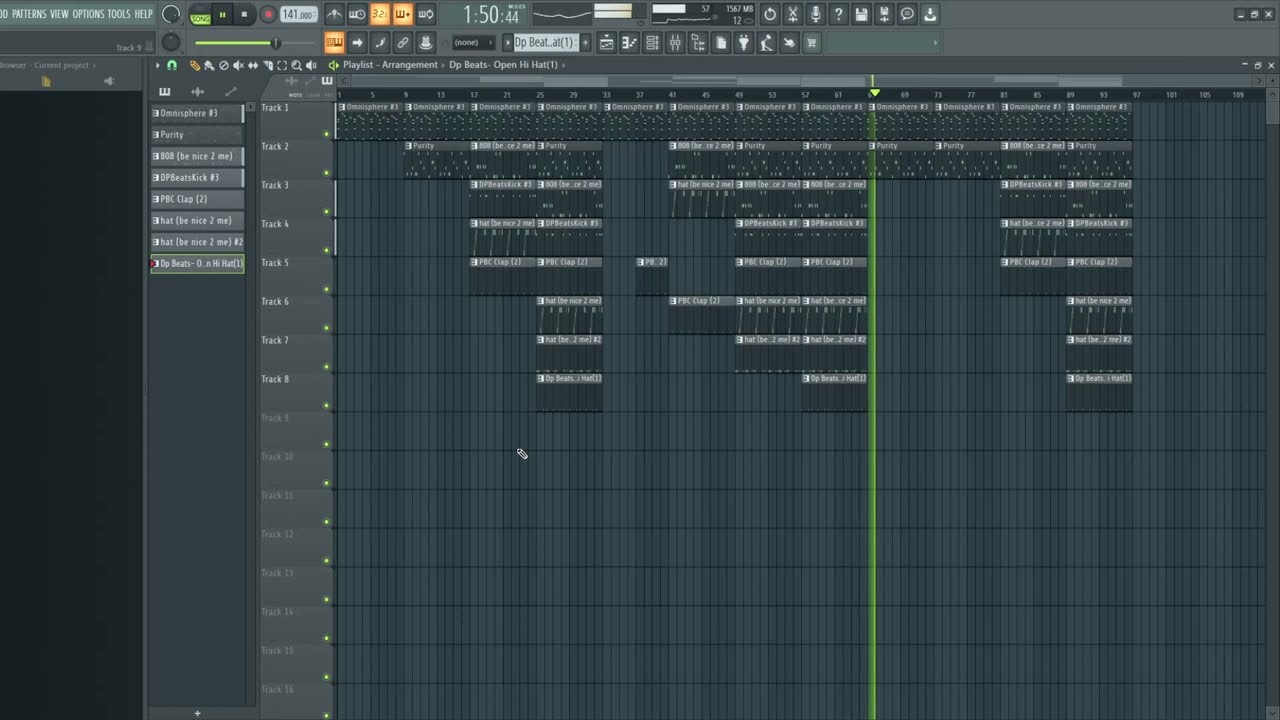Toggle auto-scrolling arrow icon
Screen dimensions: 1280x720
(357, 43)
